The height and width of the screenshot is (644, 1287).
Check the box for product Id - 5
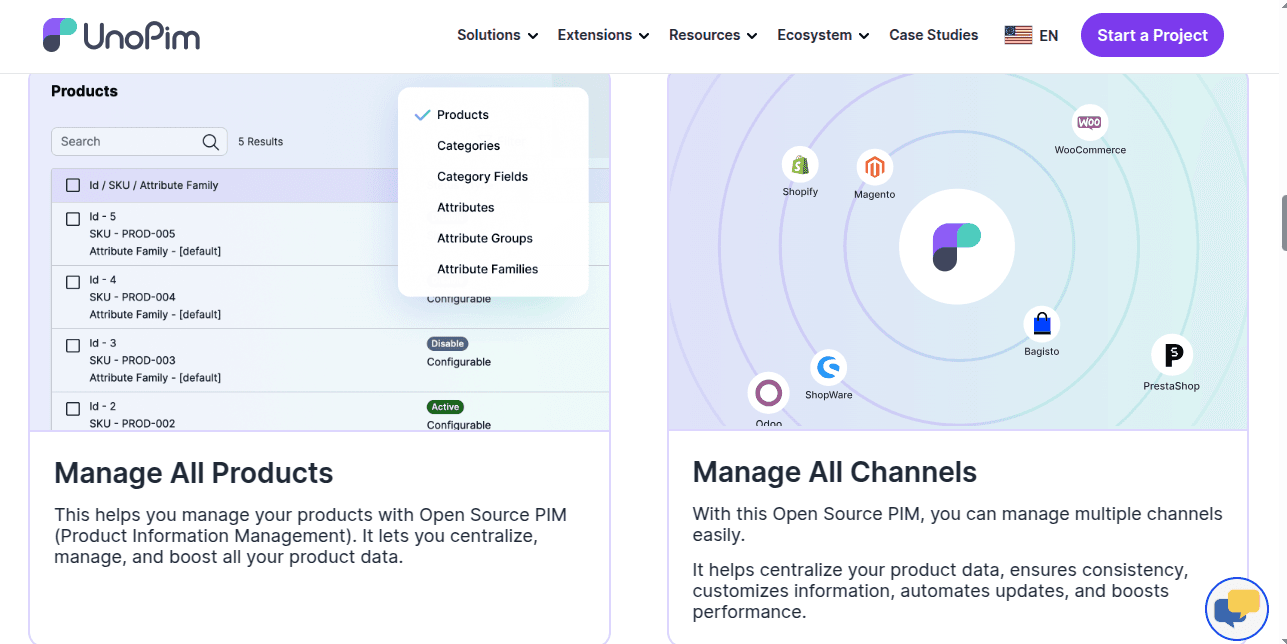coord(73,219)
